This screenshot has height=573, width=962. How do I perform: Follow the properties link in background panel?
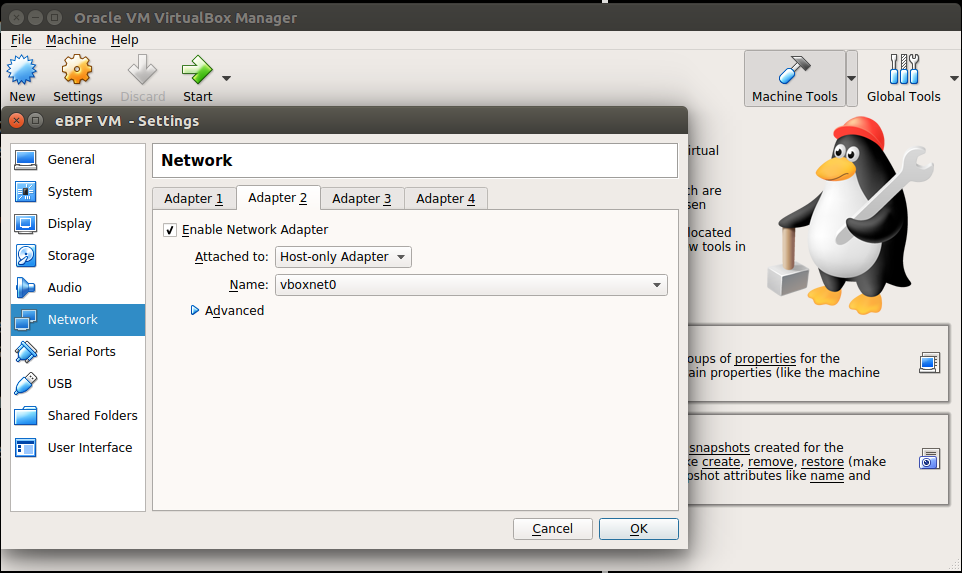765,358
